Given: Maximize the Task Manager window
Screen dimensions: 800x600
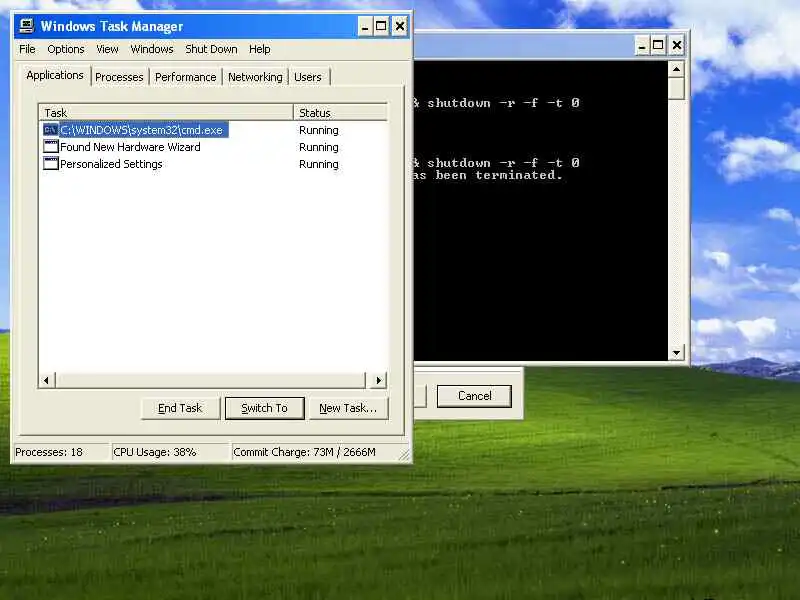Looking at the screenshot, I should pos(381,26).
